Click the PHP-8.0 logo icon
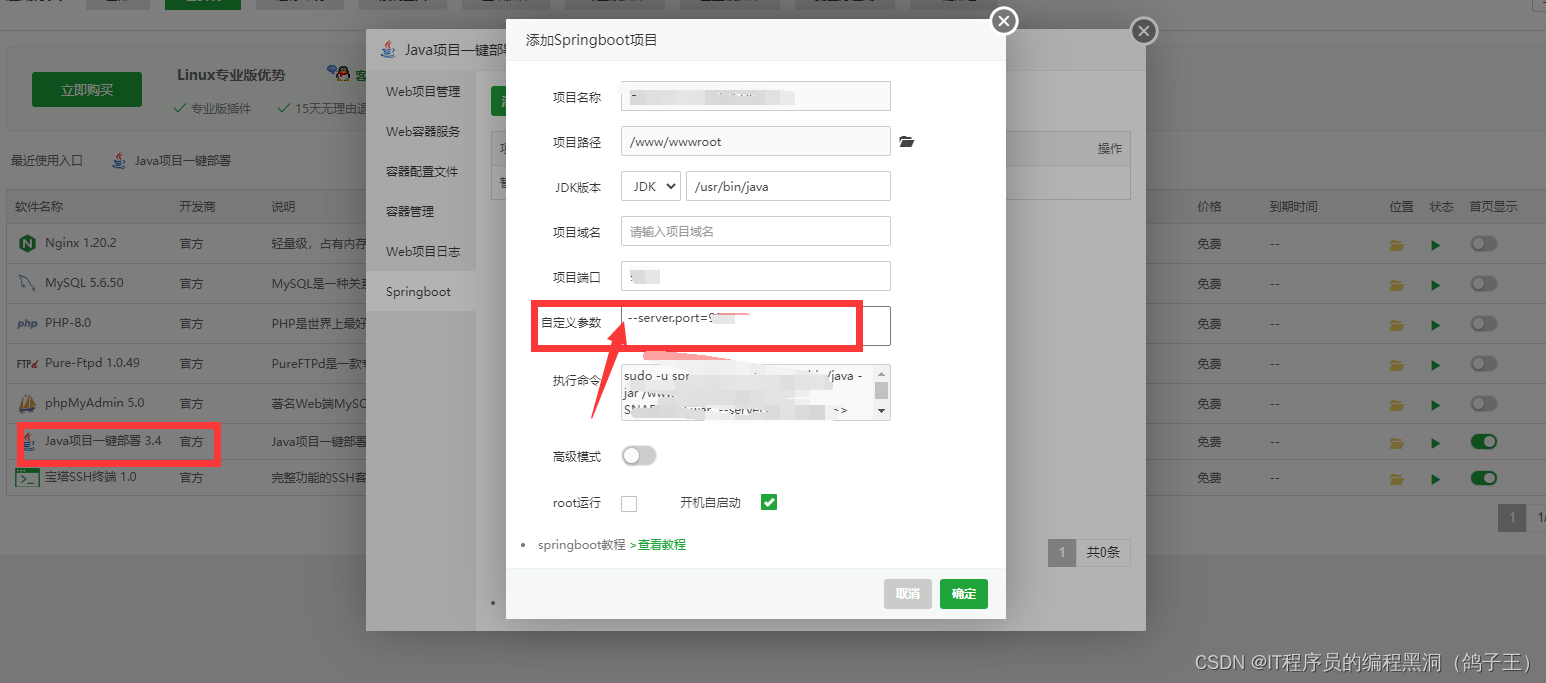The image size is (1546, 683). (x=27, y=323)
